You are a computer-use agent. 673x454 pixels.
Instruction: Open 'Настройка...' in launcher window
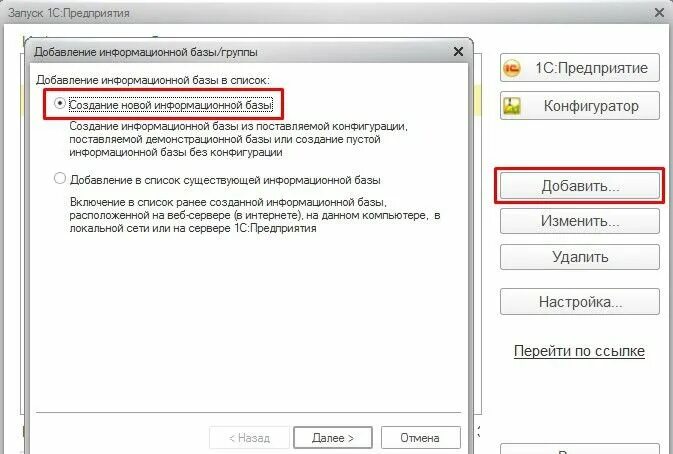click(579, 302)
